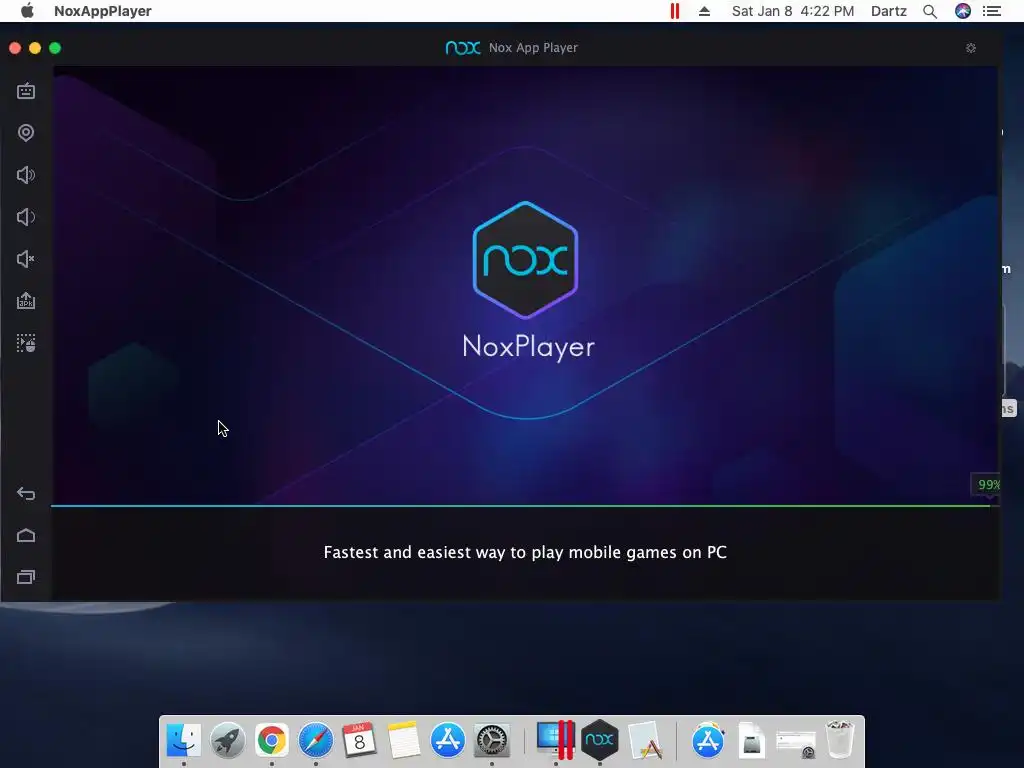This screenshot has width=1024, height=768.
Task: Launch Safari from the Dock
Action: click(315, 740)
